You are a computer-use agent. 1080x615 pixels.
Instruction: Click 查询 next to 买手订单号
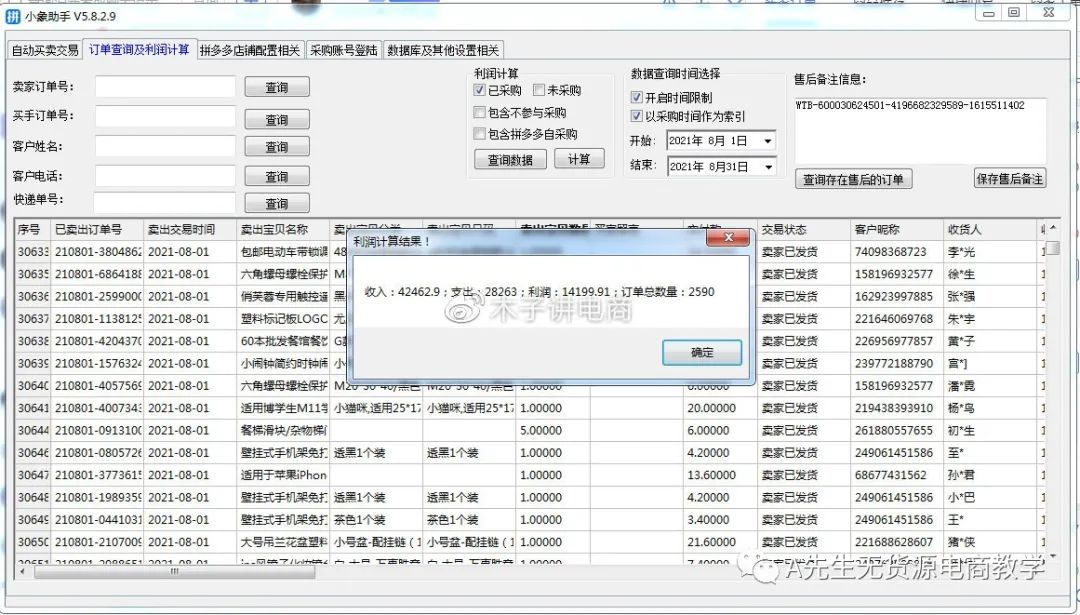277,120
